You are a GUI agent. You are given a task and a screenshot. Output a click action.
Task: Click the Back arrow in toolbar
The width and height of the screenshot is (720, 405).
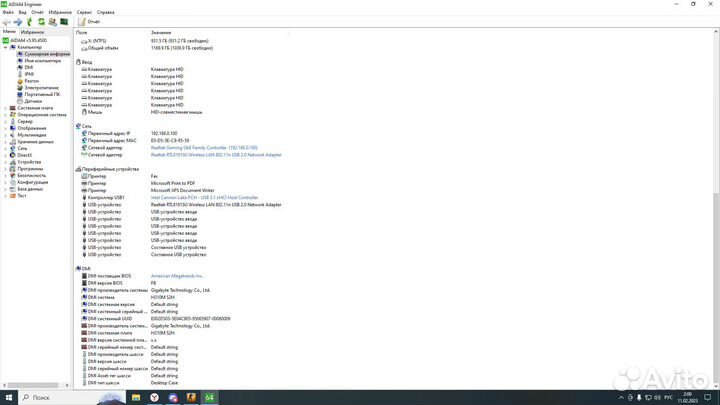click(x=6, y=20)
